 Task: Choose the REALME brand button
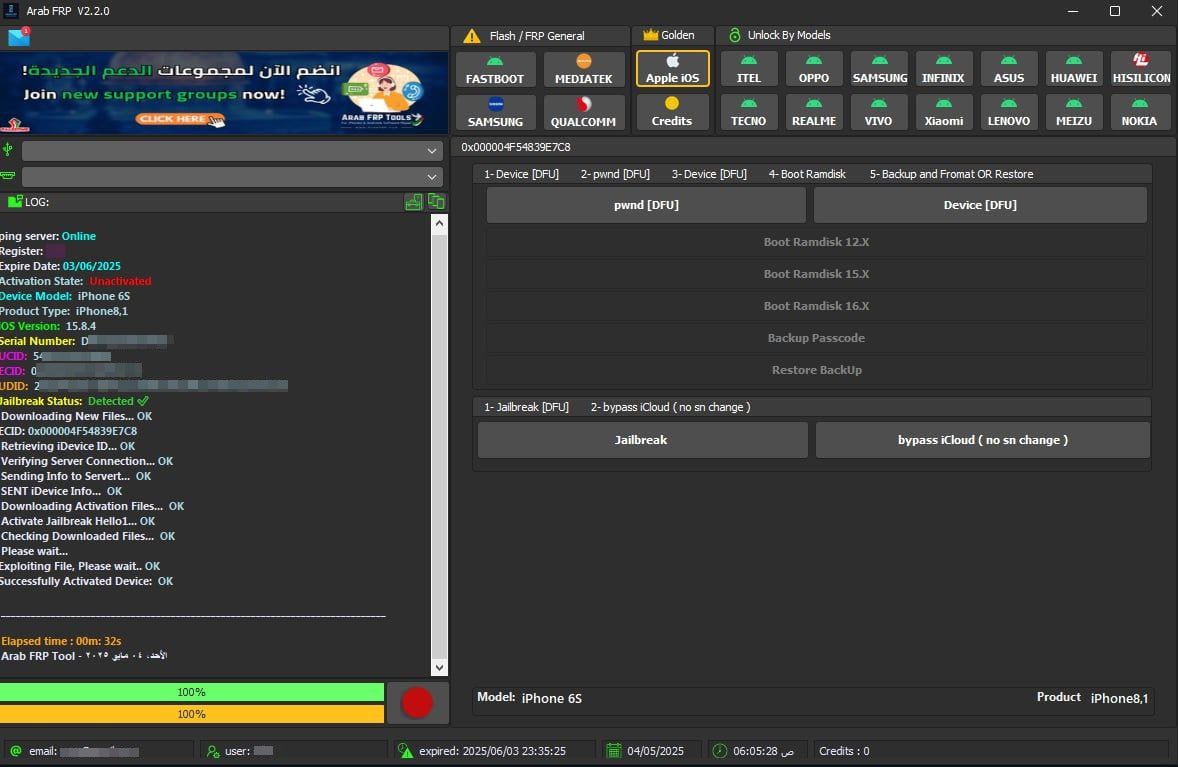point(814,113)
